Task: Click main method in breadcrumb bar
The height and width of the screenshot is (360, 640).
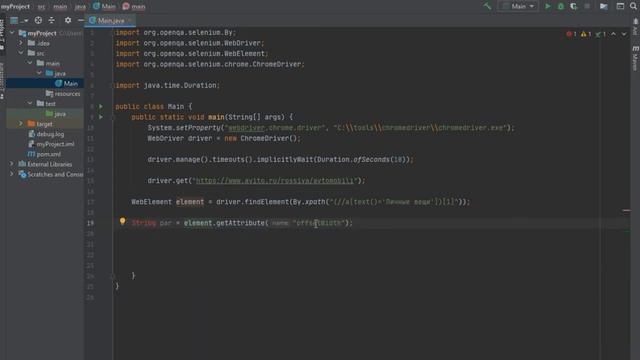Action: click(x=134, y=7)
